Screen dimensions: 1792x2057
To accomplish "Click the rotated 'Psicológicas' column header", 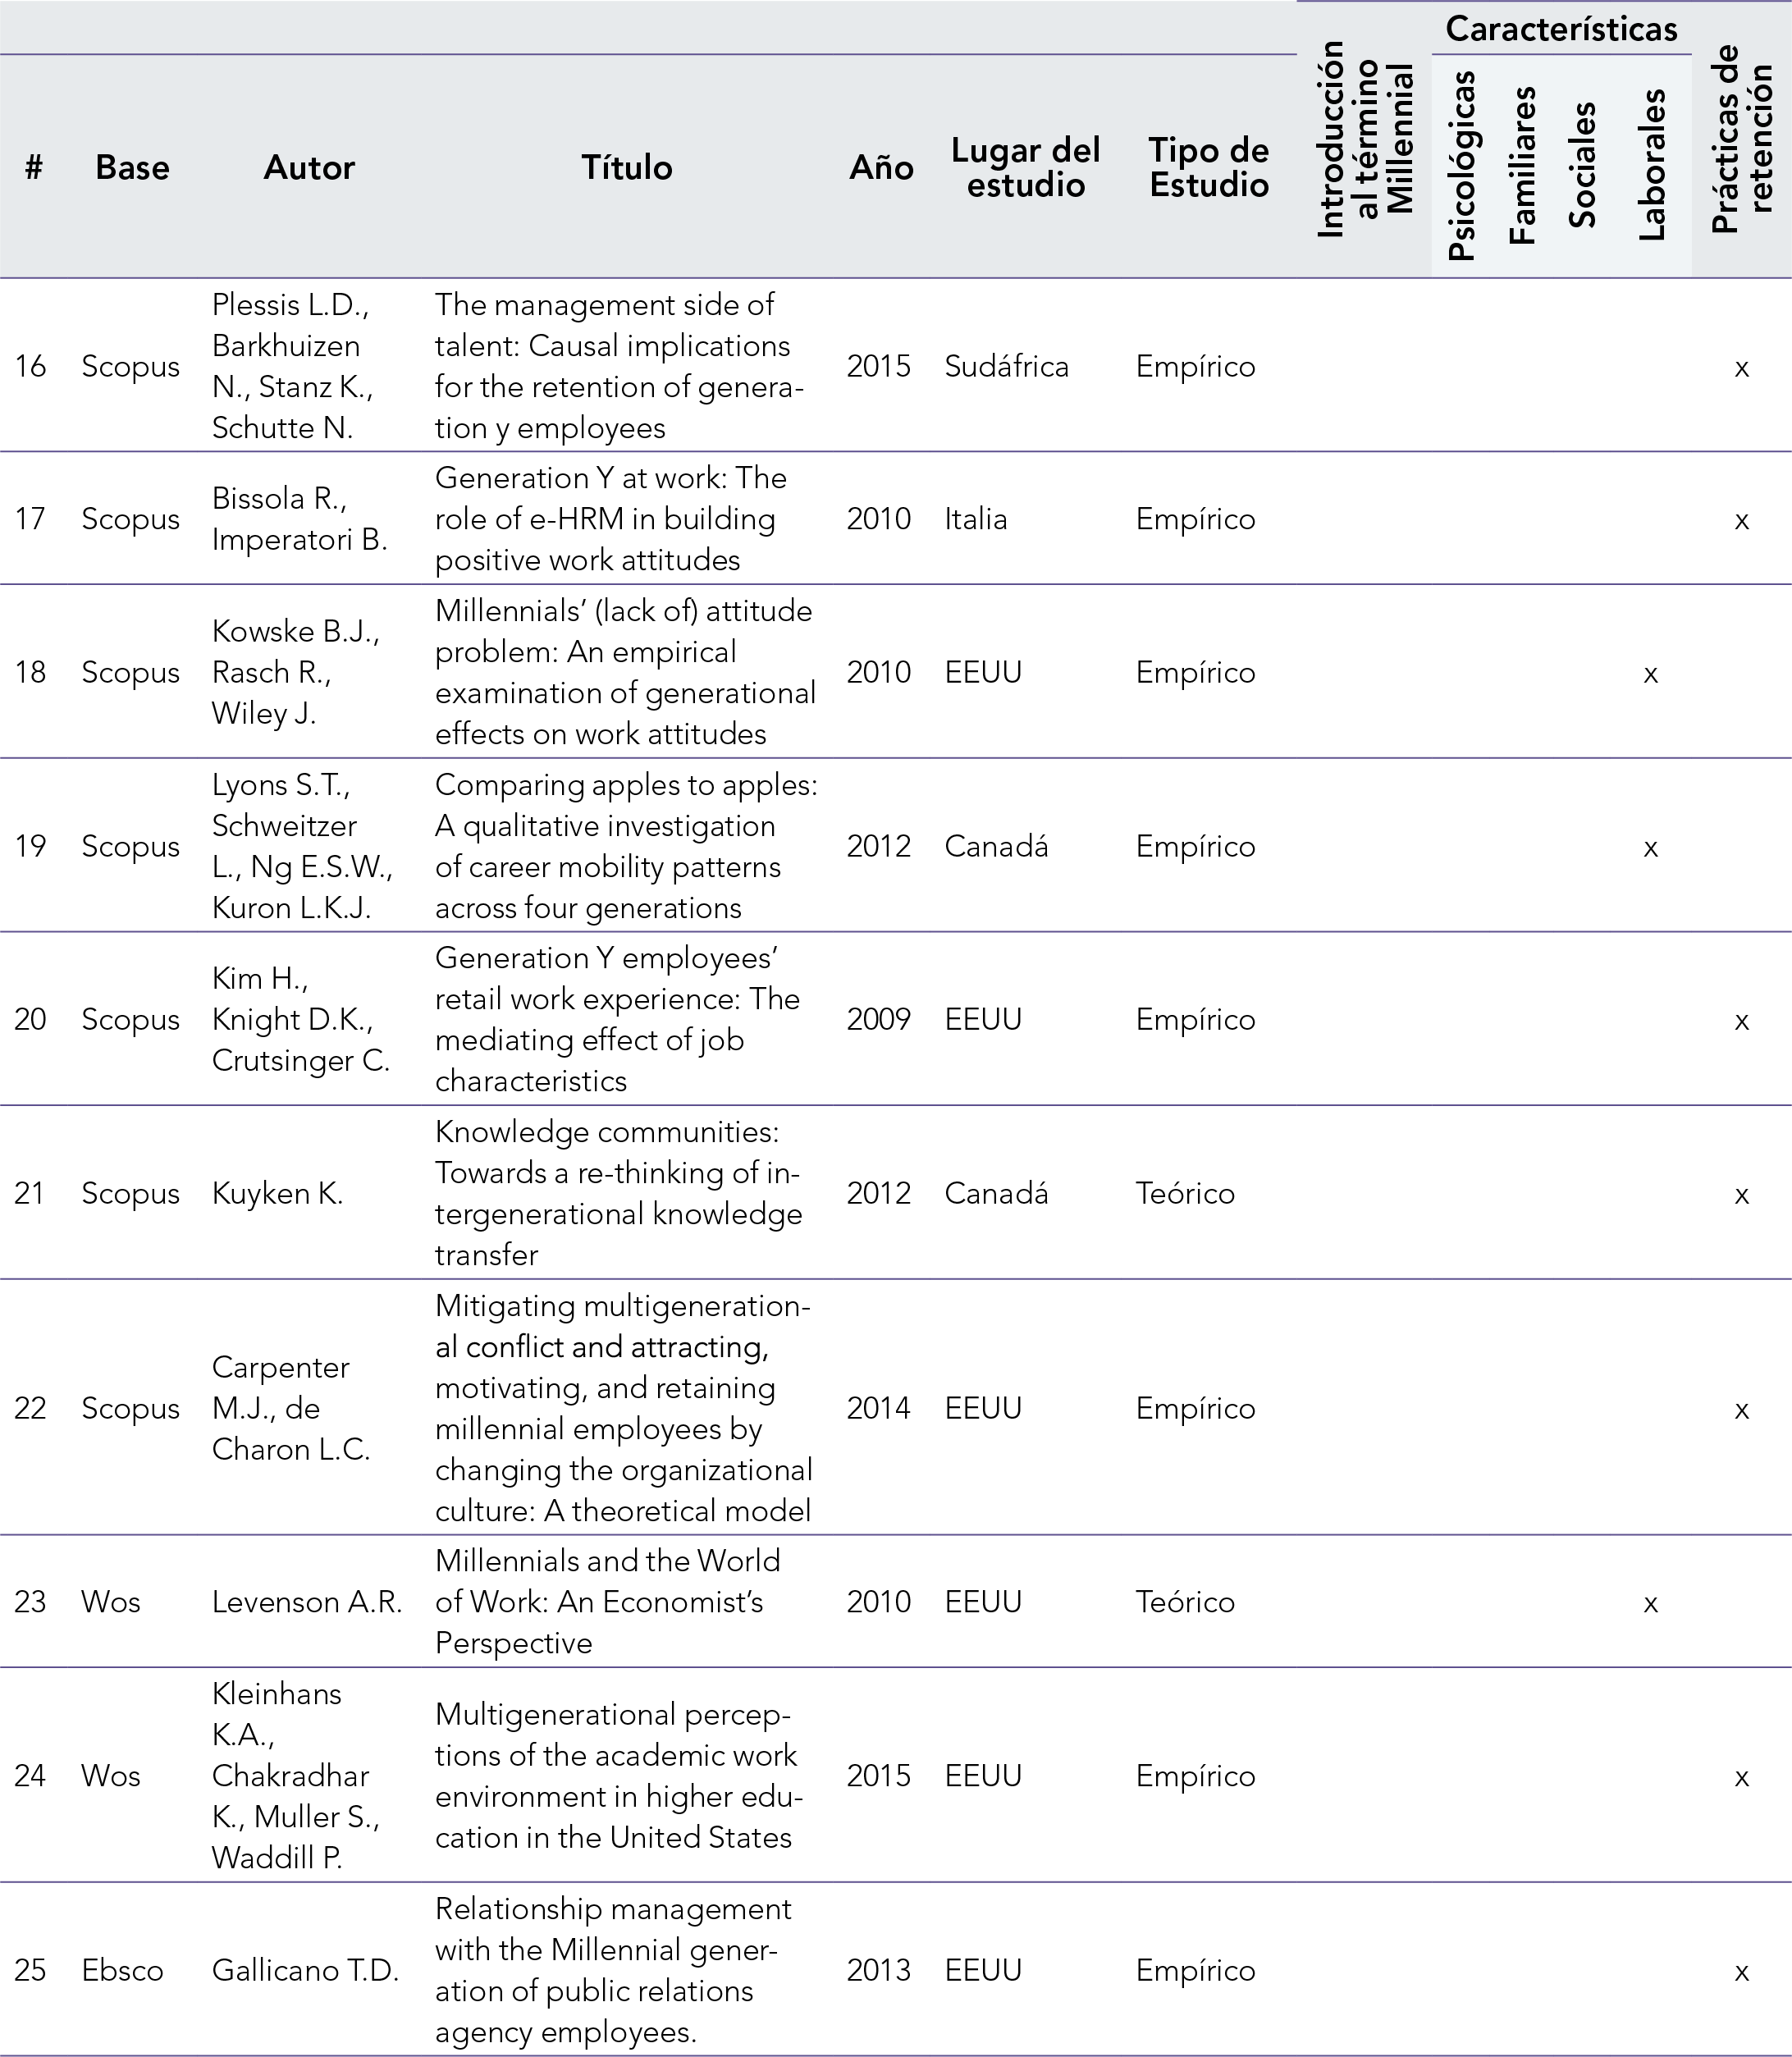I will 1461,165.
